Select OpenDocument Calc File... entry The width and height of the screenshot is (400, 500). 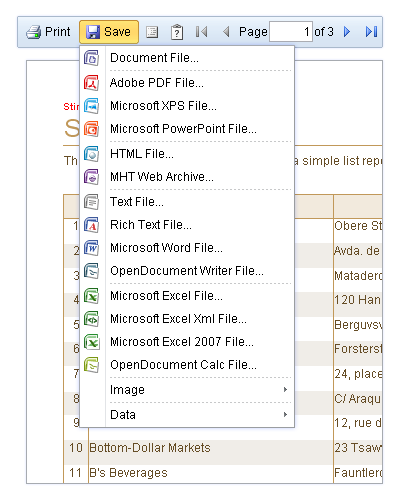(187, 365)
